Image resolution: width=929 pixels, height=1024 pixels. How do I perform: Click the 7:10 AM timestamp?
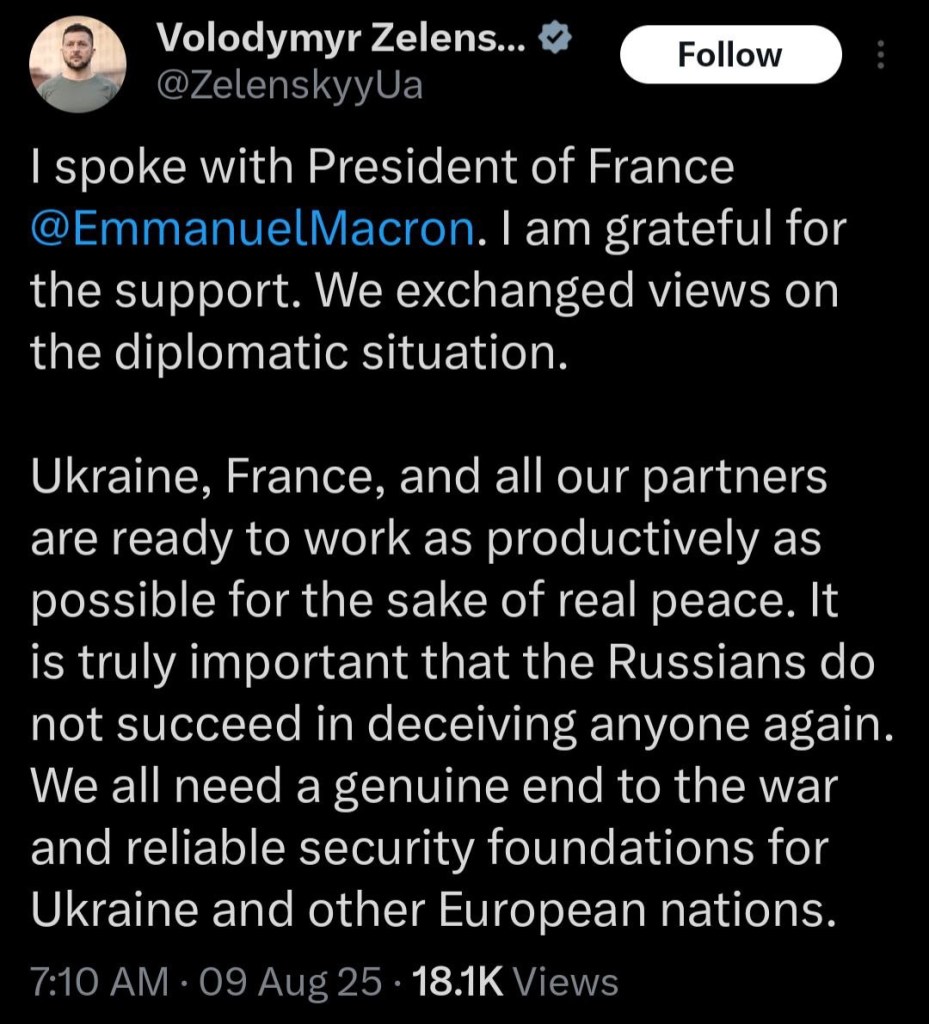99,981
